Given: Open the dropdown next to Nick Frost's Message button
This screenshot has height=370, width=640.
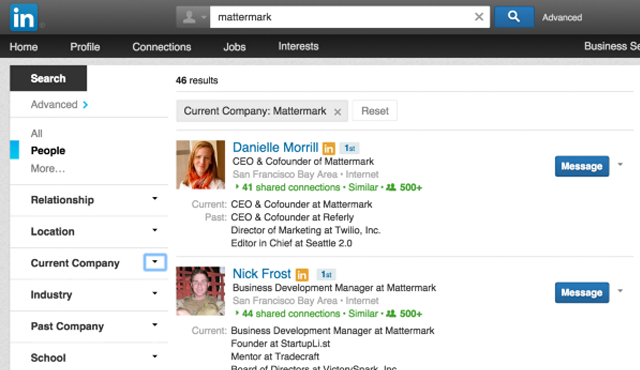Looking at the screenshot, I should coord(620,291).
